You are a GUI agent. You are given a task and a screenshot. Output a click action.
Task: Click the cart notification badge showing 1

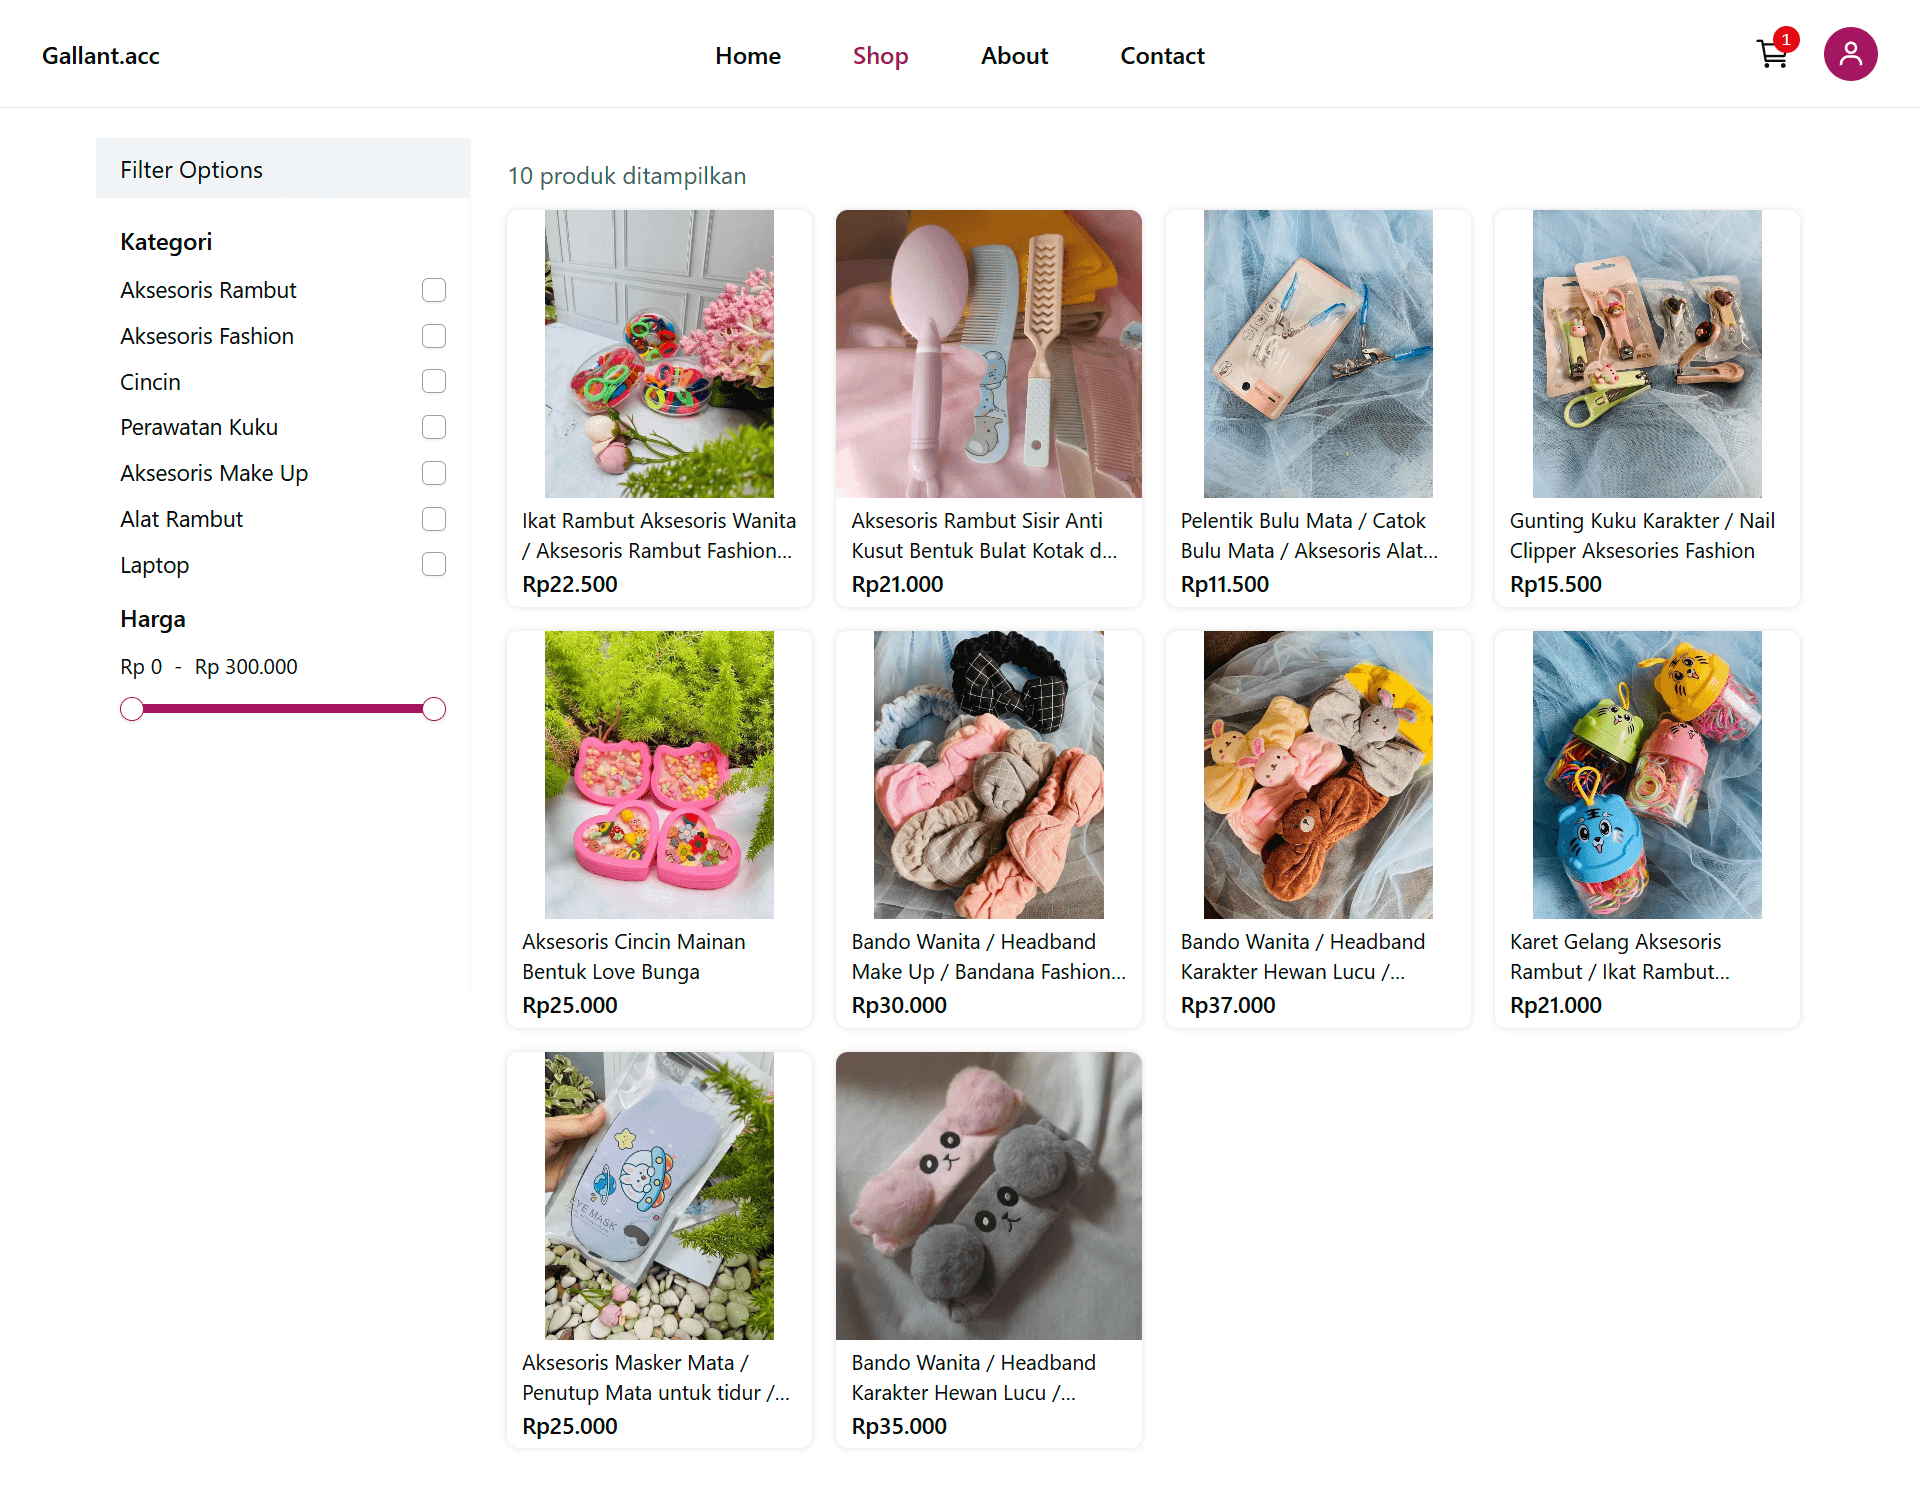coord(1787,39)
